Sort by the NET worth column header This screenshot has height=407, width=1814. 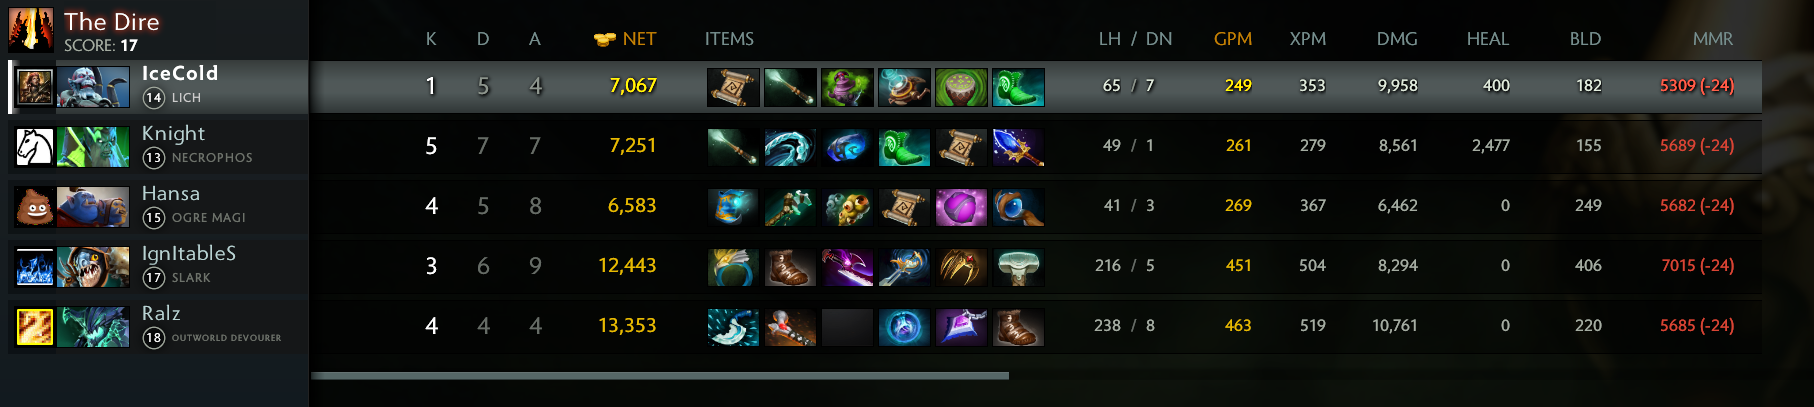625,39
